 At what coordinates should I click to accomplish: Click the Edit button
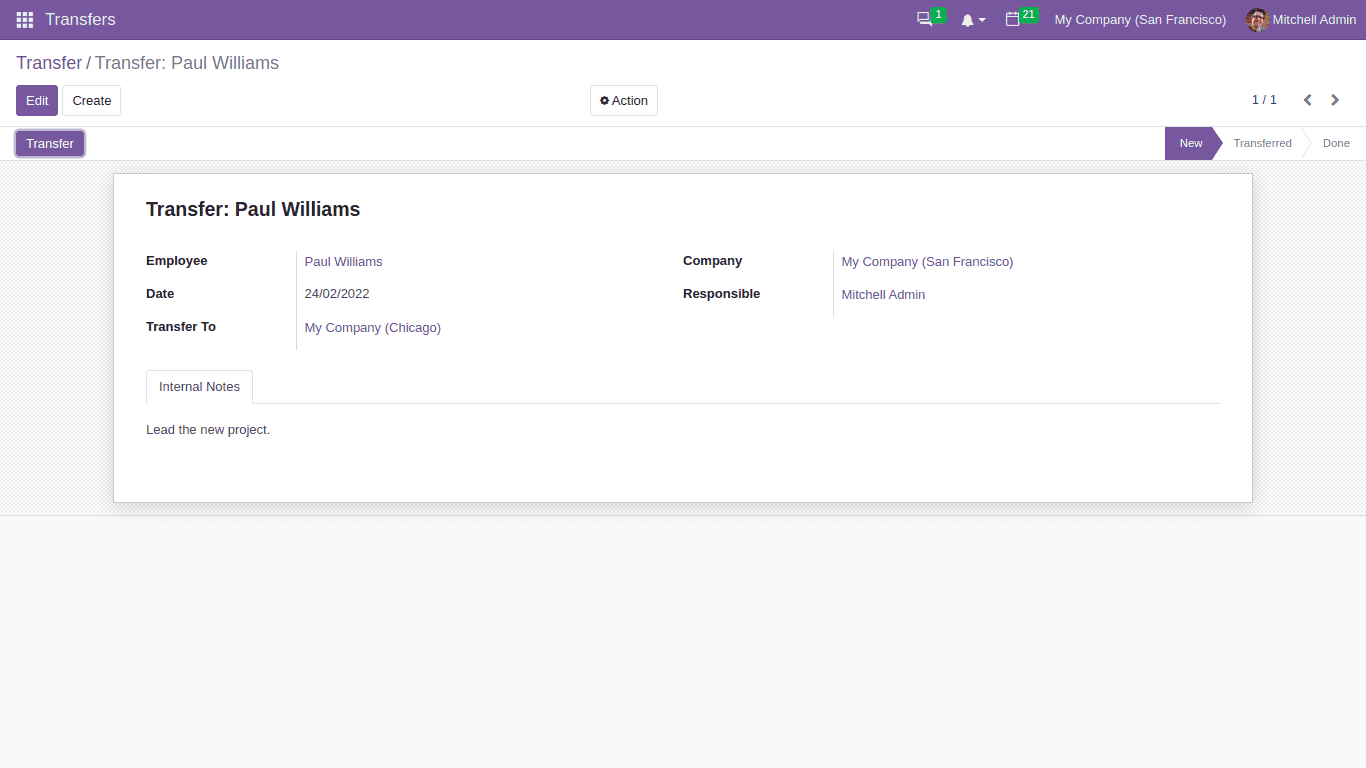(36, 100)
